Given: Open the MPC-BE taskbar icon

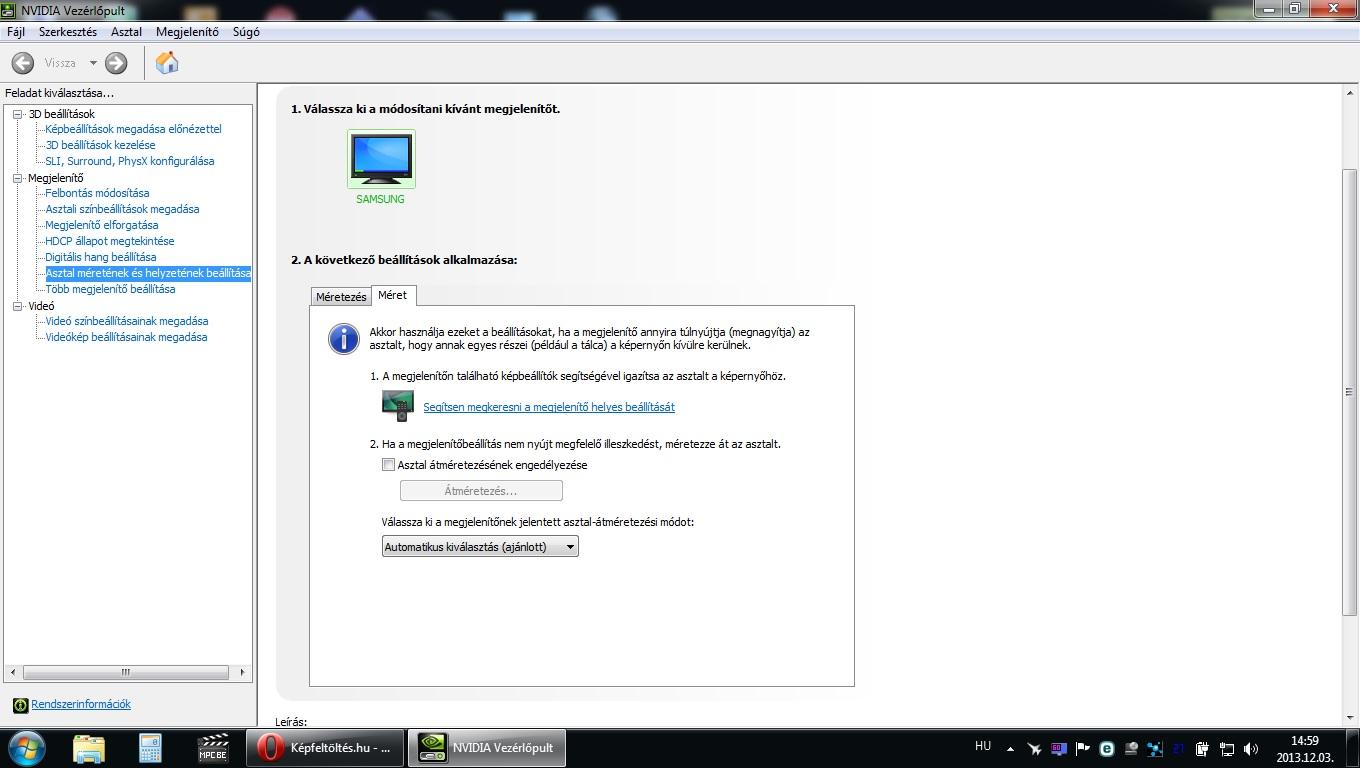Looking at the screenshot, I should (x=212, y=748).
